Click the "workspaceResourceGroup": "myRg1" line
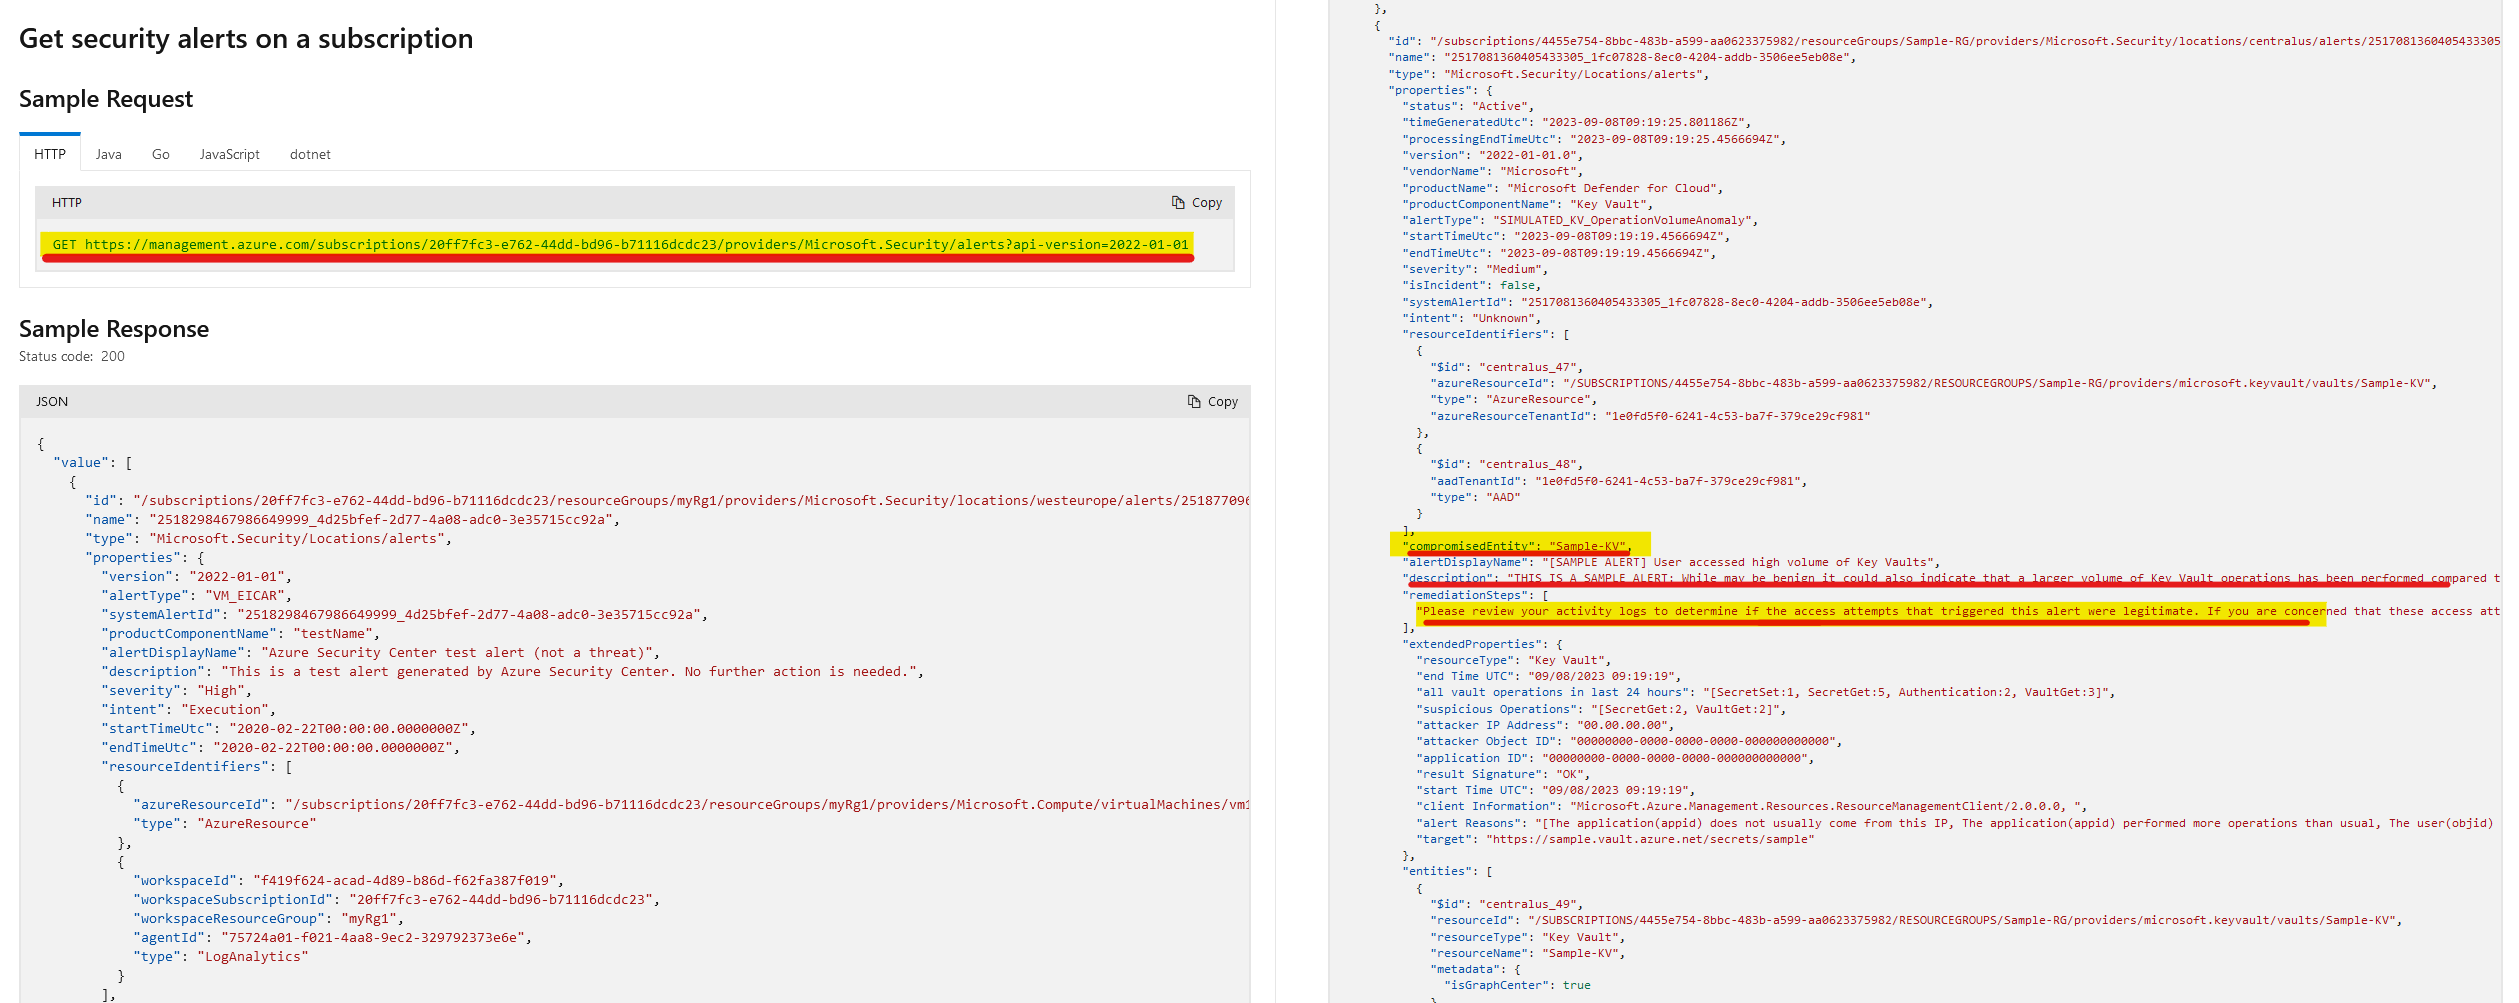The image size is (2519, 1003). (269, 918)
